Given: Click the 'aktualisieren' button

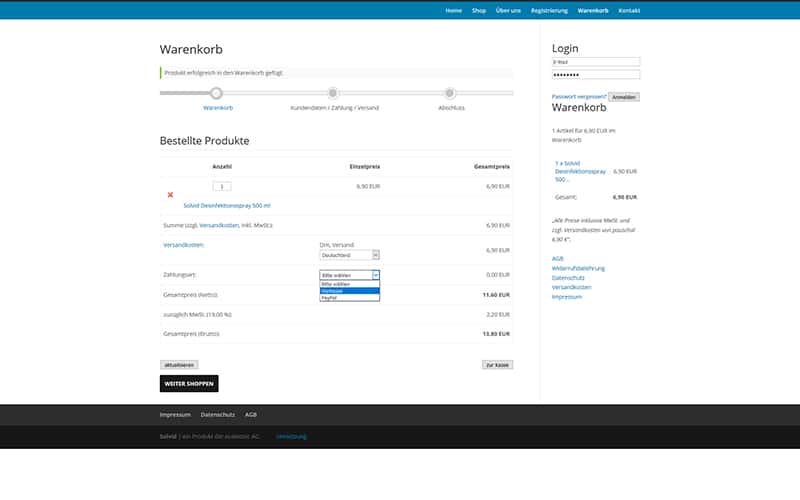Looking at the screenshot, I should point(179,365).
